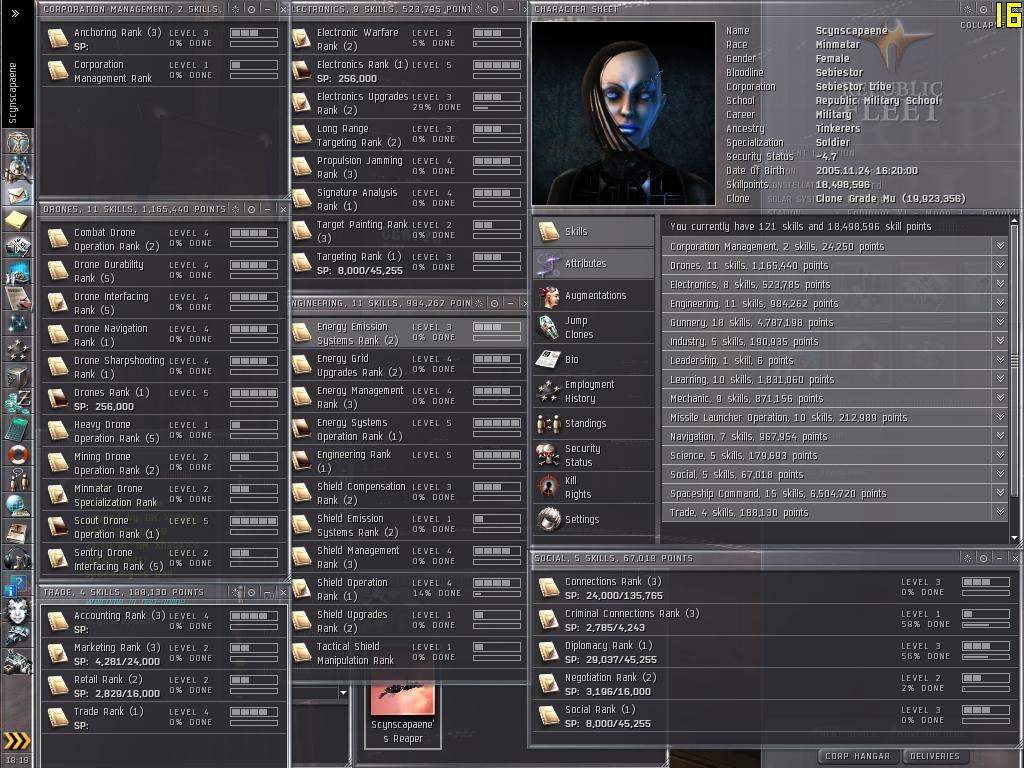Click the Deliveries button
The image size is (1024, 768).
tap(935, 756)
